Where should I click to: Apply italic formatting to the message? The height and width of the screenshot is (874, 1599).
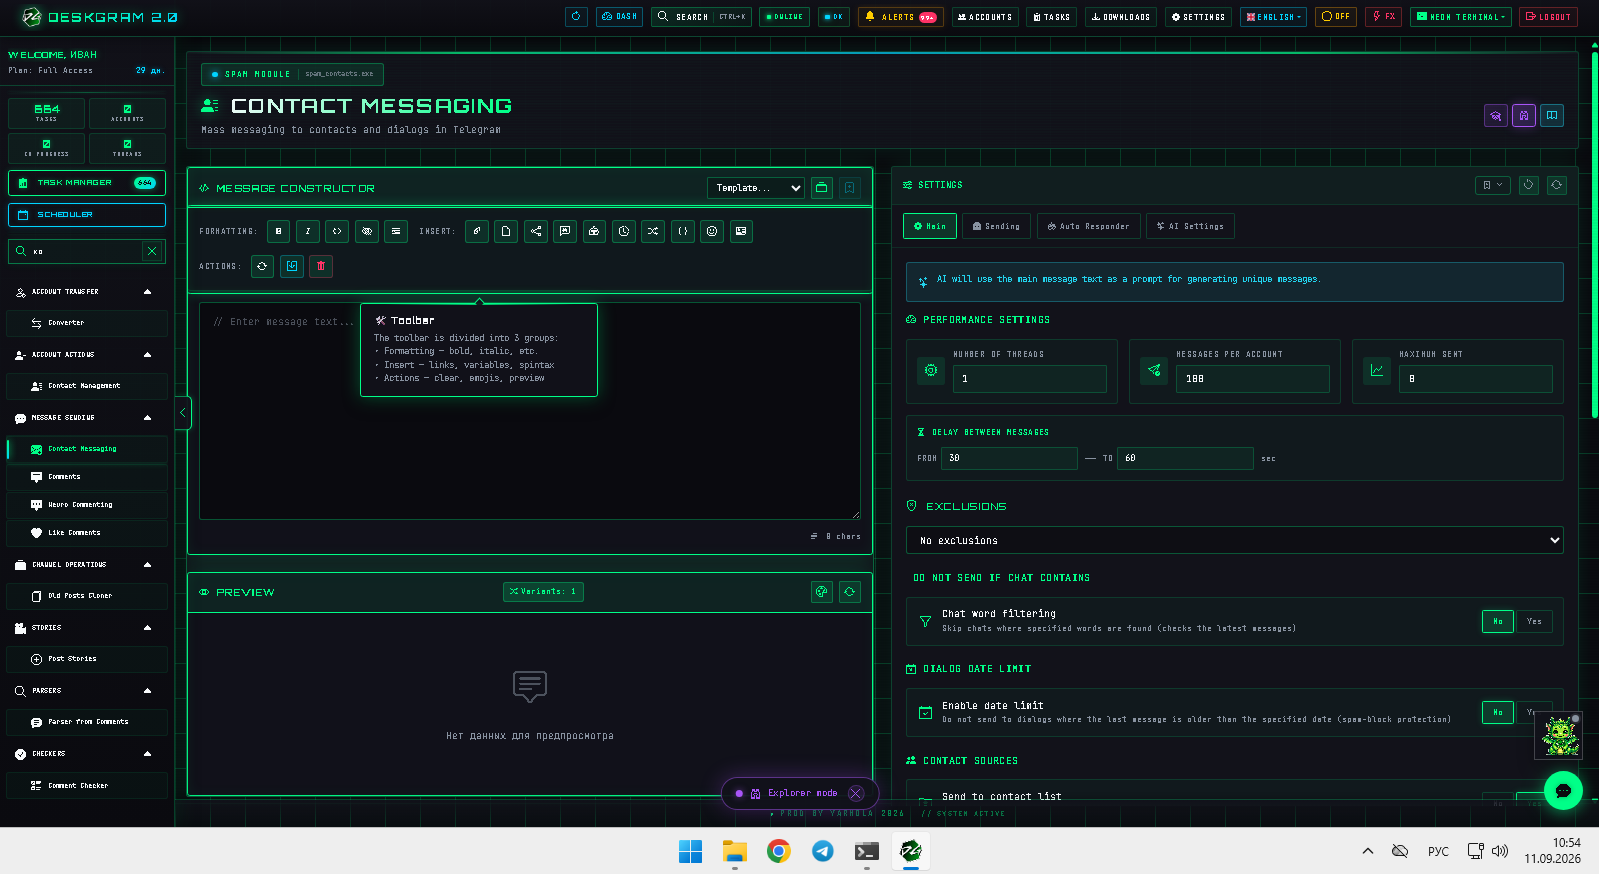pos(308,231)
